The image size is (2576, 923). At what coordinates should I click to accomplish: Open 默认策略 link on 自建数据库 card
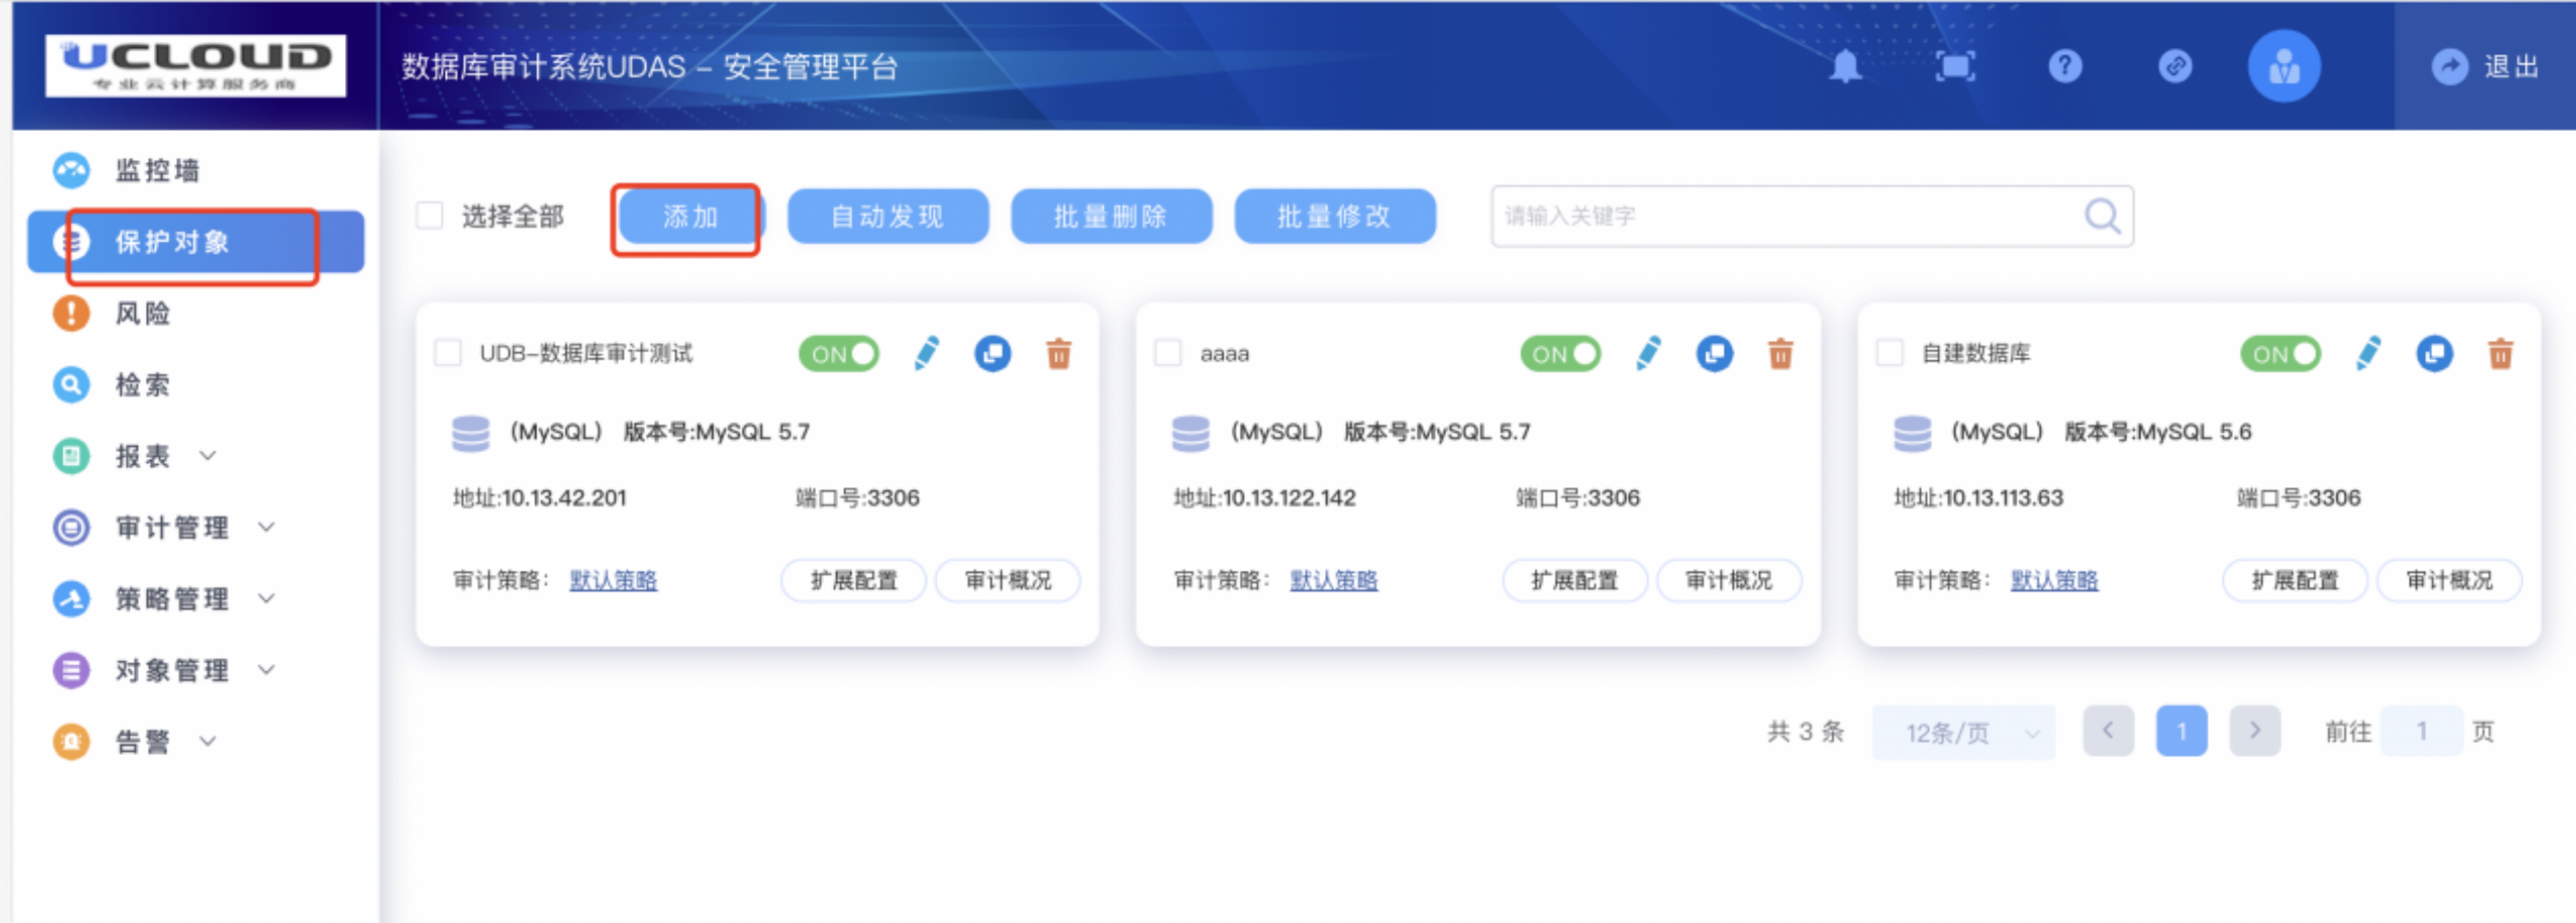coord(2054,580)
